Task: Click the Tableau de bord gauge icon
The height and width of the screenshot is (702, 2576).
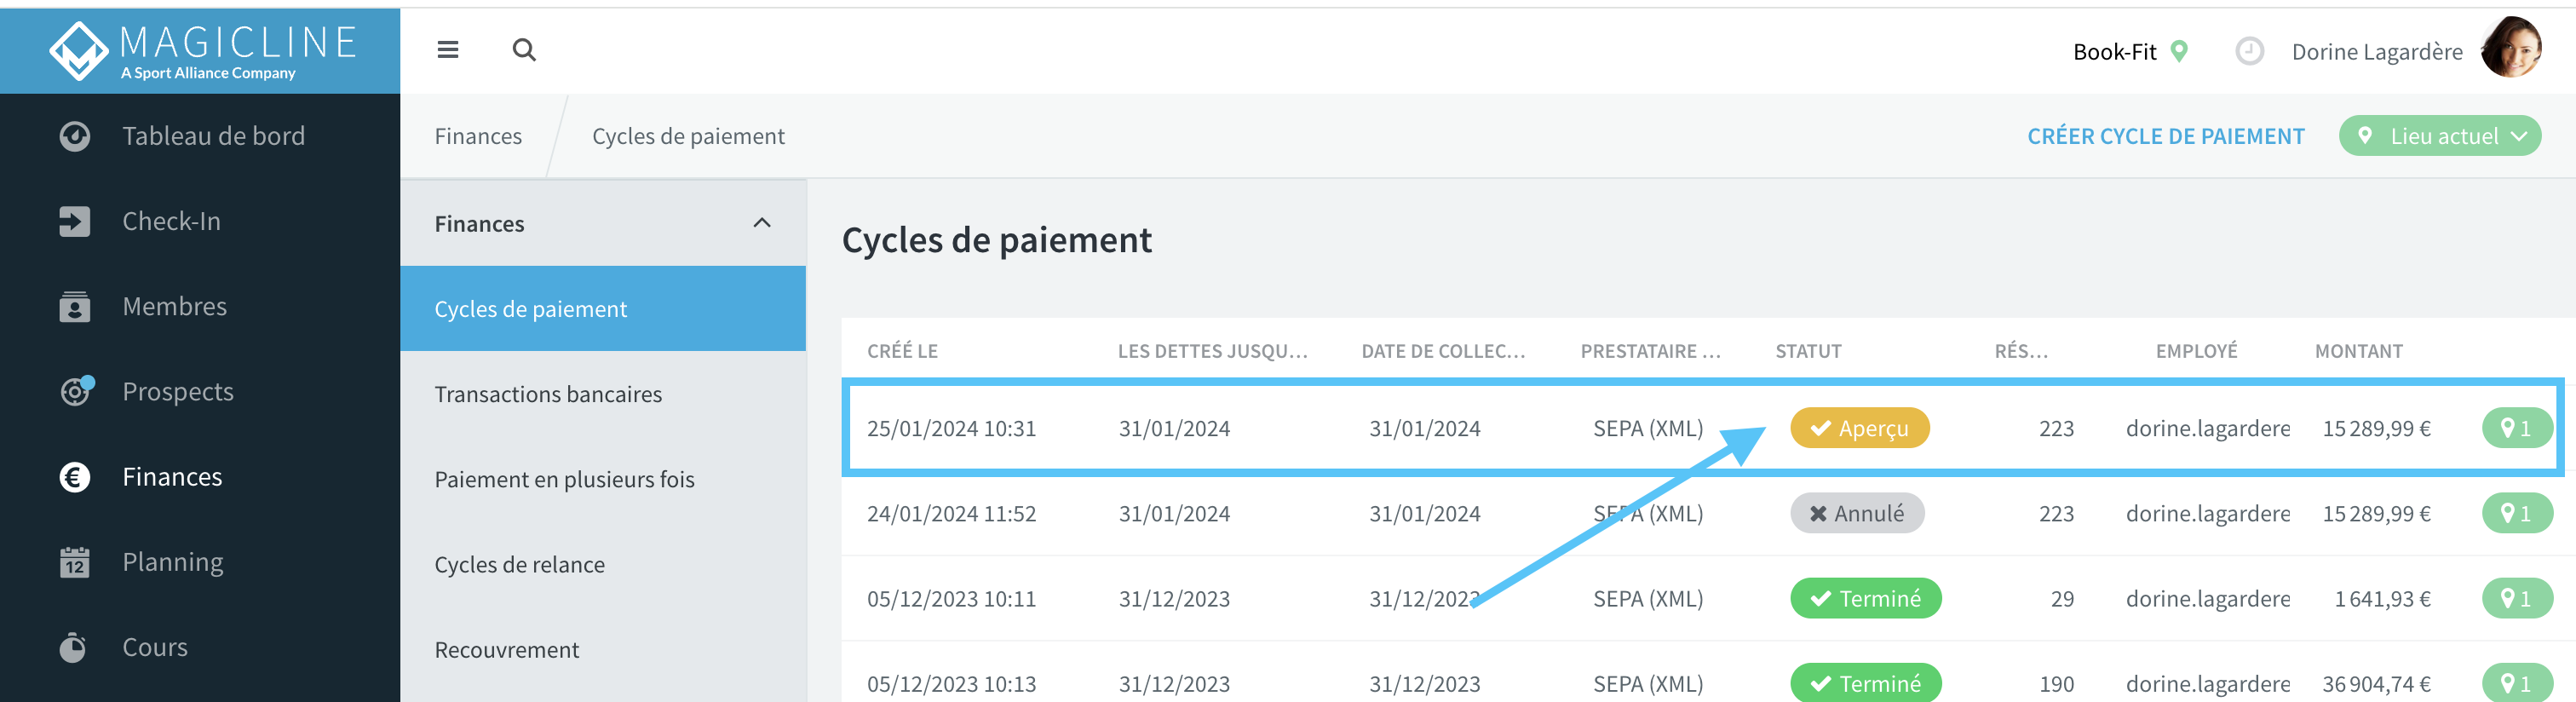Action: pos(75,136)
